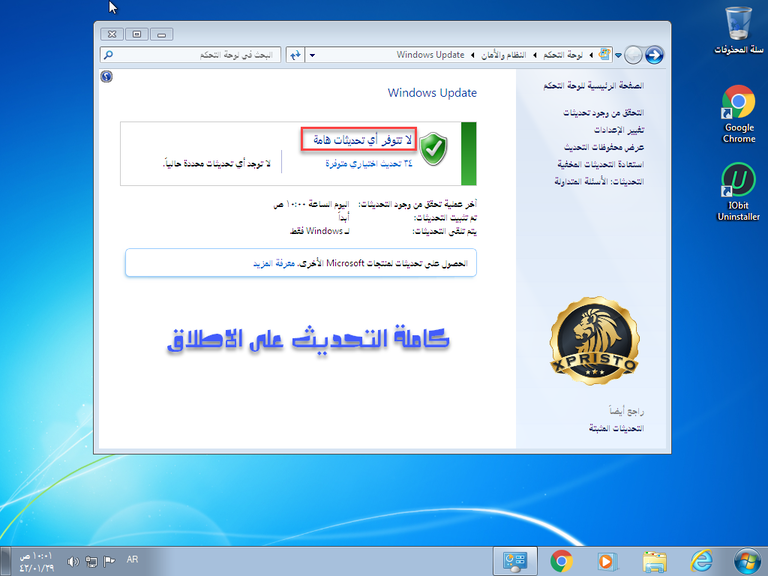This screenshot has height=576, width=768.
Task: Open the Recycle Bin desktop icon
Action: [x=739, y=29]
